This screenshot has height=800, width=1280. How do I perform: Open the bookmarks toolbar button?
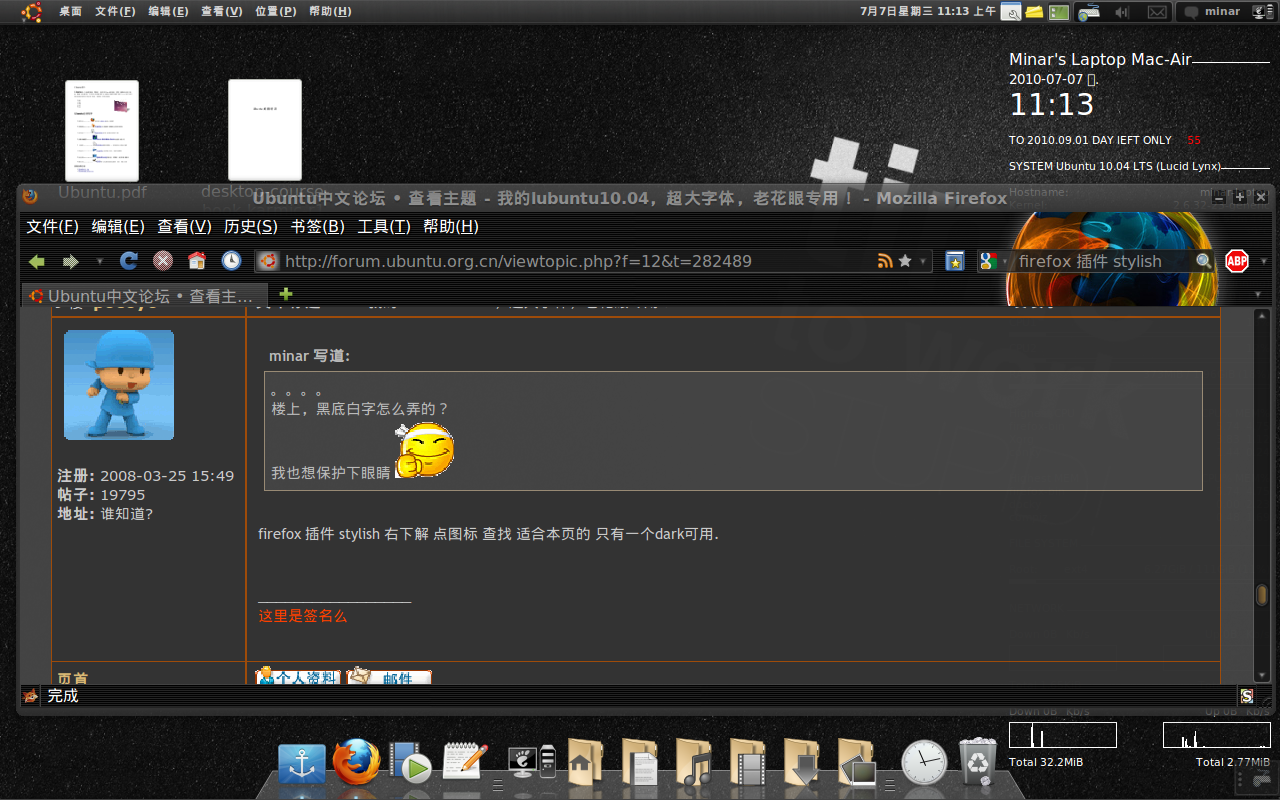coord(955,261)
